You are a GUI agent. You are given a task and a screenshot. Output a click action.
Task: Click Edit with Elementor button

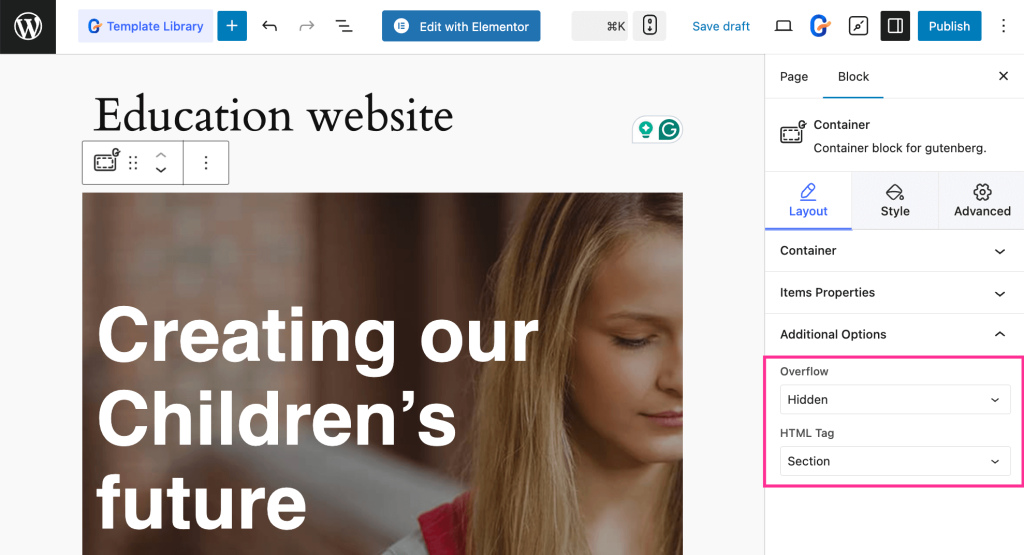coord(461,26)
